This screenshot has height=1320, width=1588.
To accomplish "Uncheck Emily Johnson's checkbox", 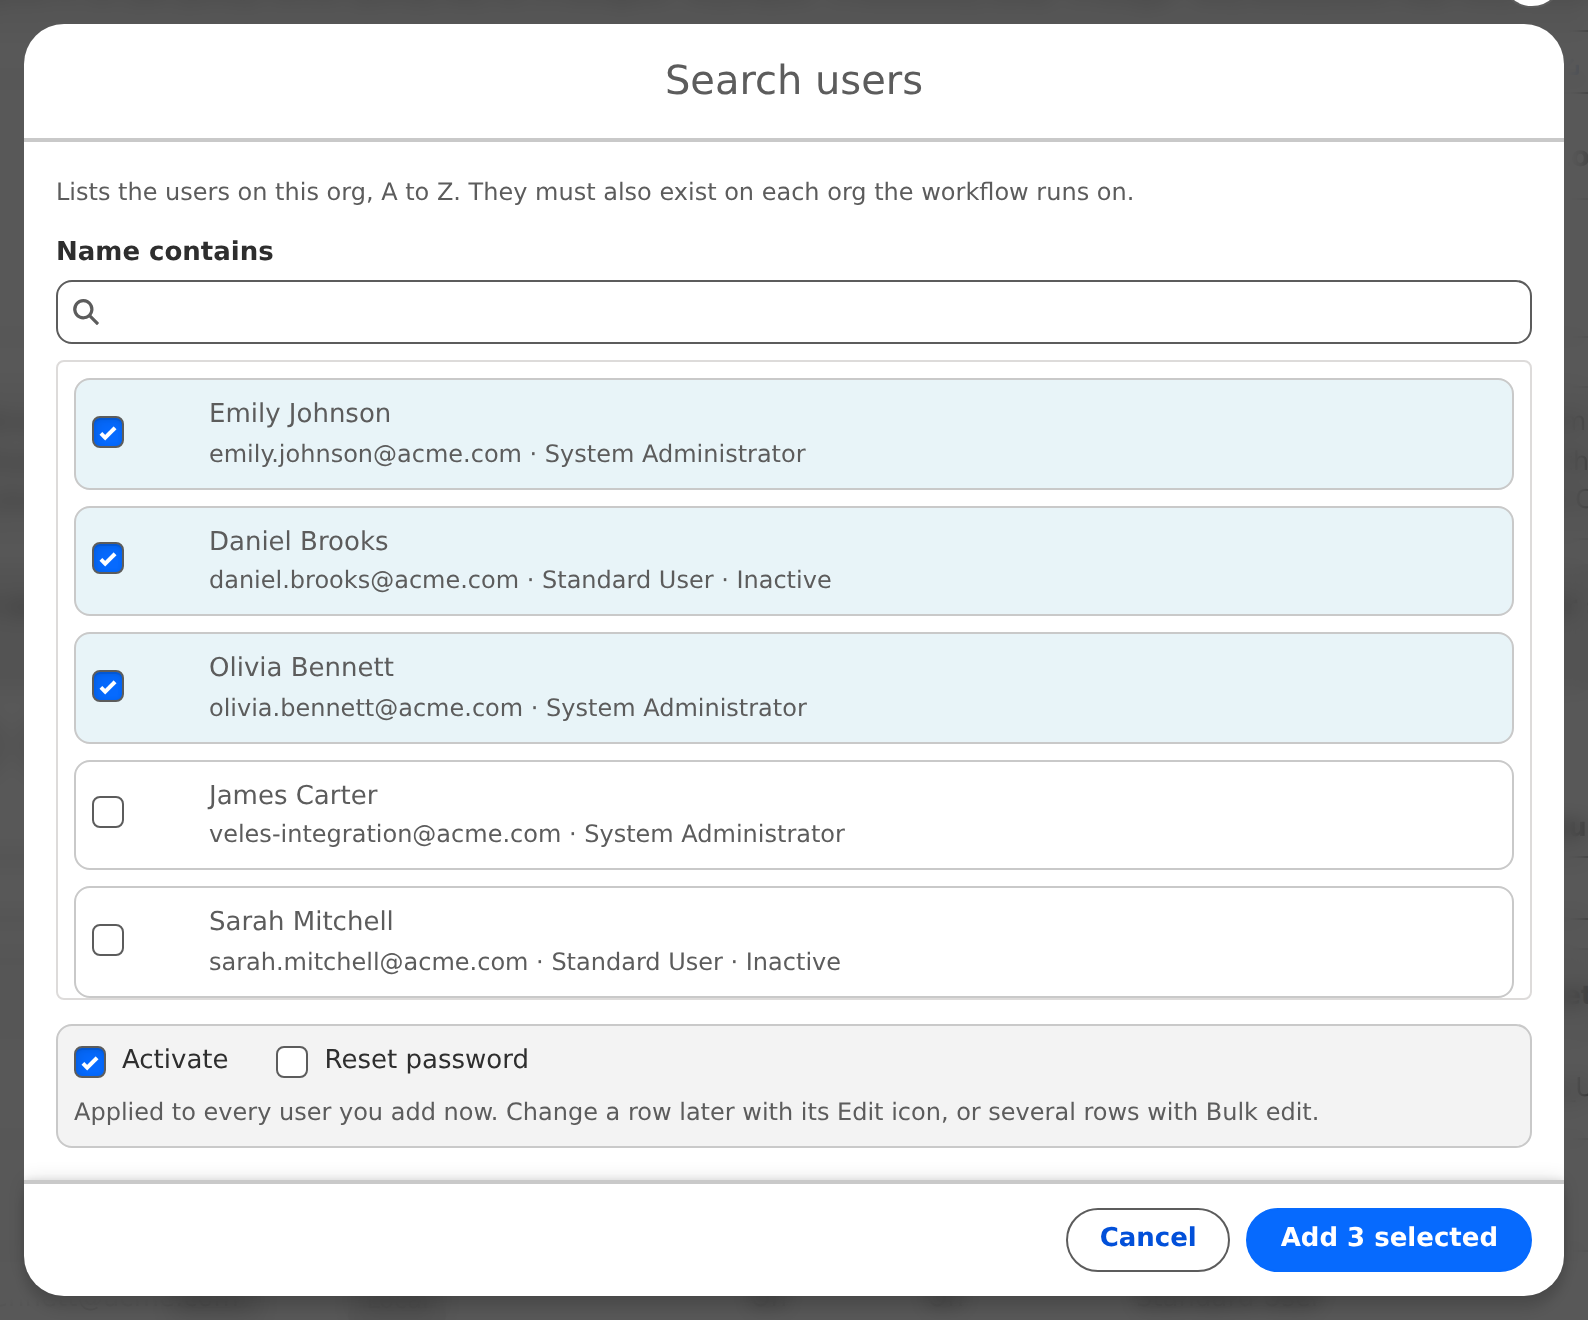I will click(108, 433).
